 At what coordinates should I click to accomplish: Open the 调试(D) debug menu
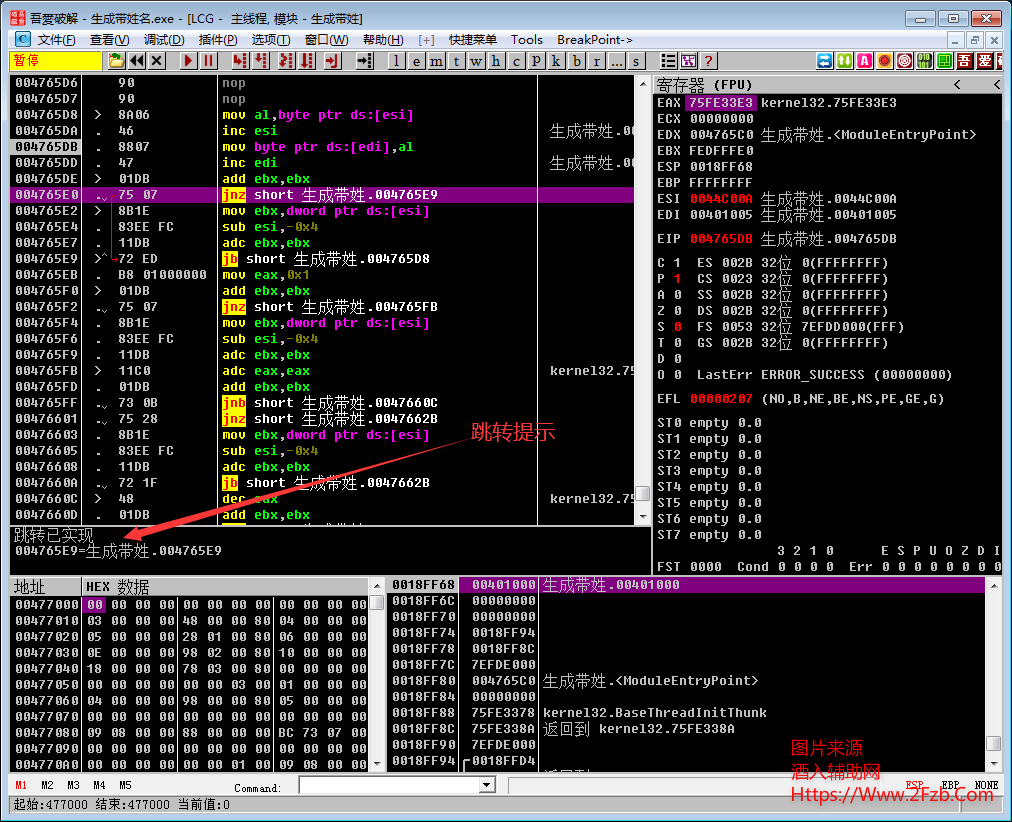point(164,40)
